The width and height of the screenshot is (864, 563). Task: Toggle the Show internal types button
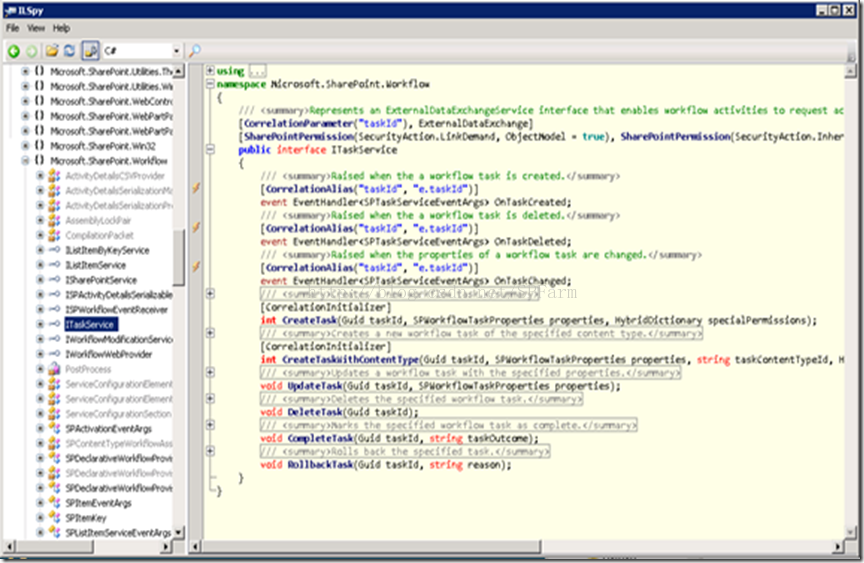[90, 51]
